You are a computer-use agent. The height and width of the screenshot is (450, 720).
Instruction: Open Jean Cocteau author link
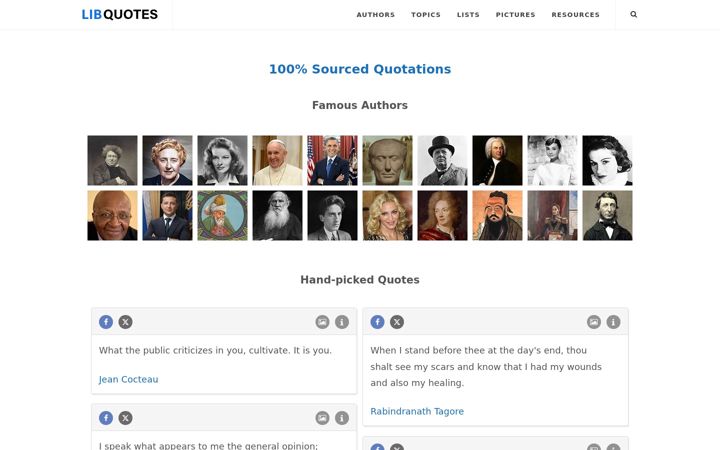pos(129,379)
